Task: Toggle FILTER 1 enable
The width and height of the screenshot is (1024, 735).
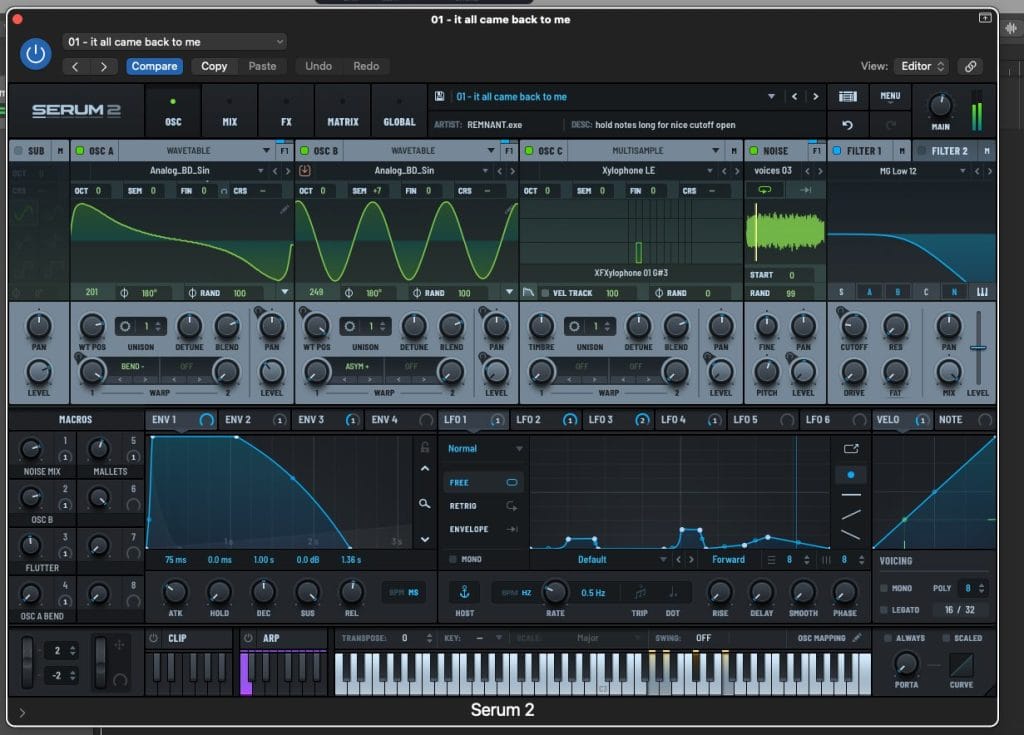Action: point(837,151)
